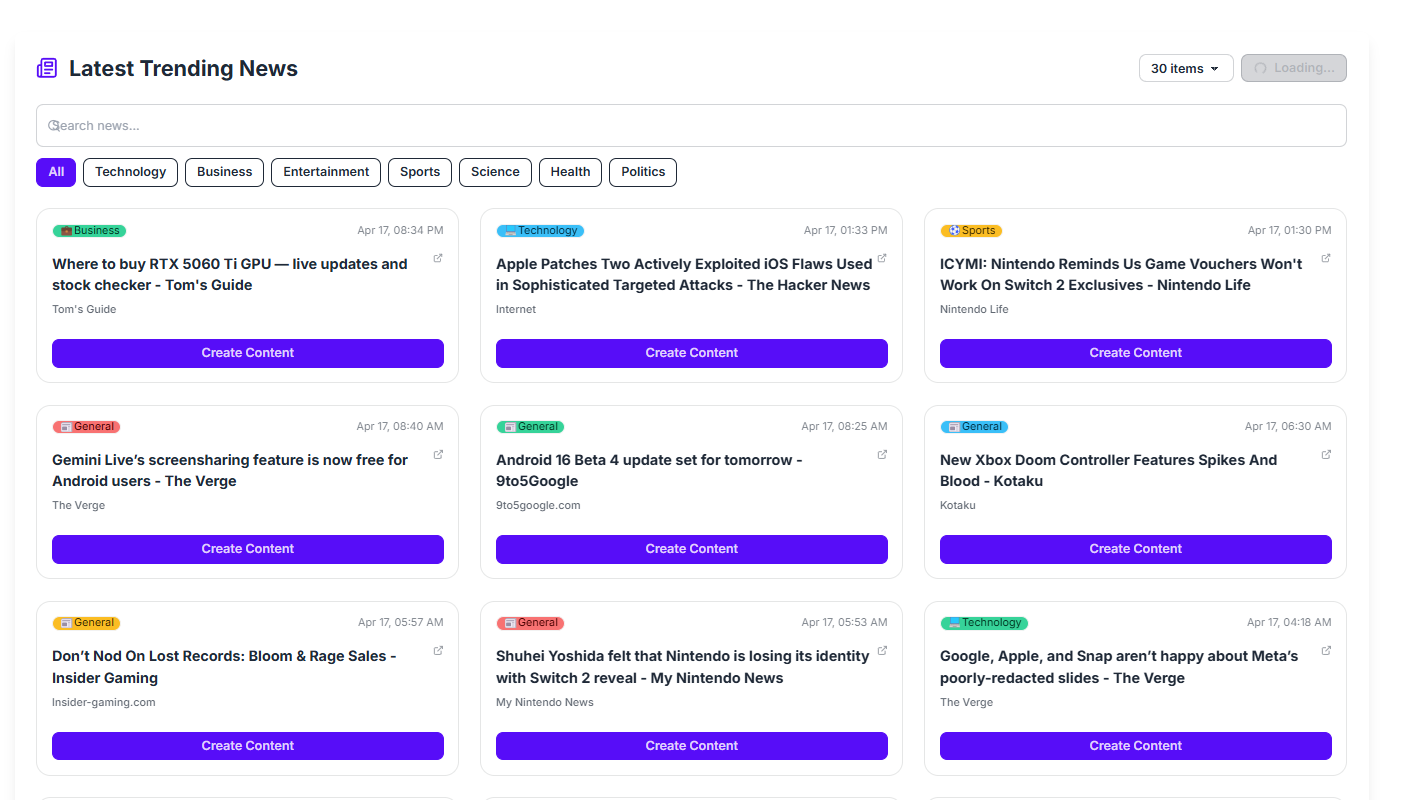Click the 'Insider-gaming.com' source label

(x=104, y=703)
